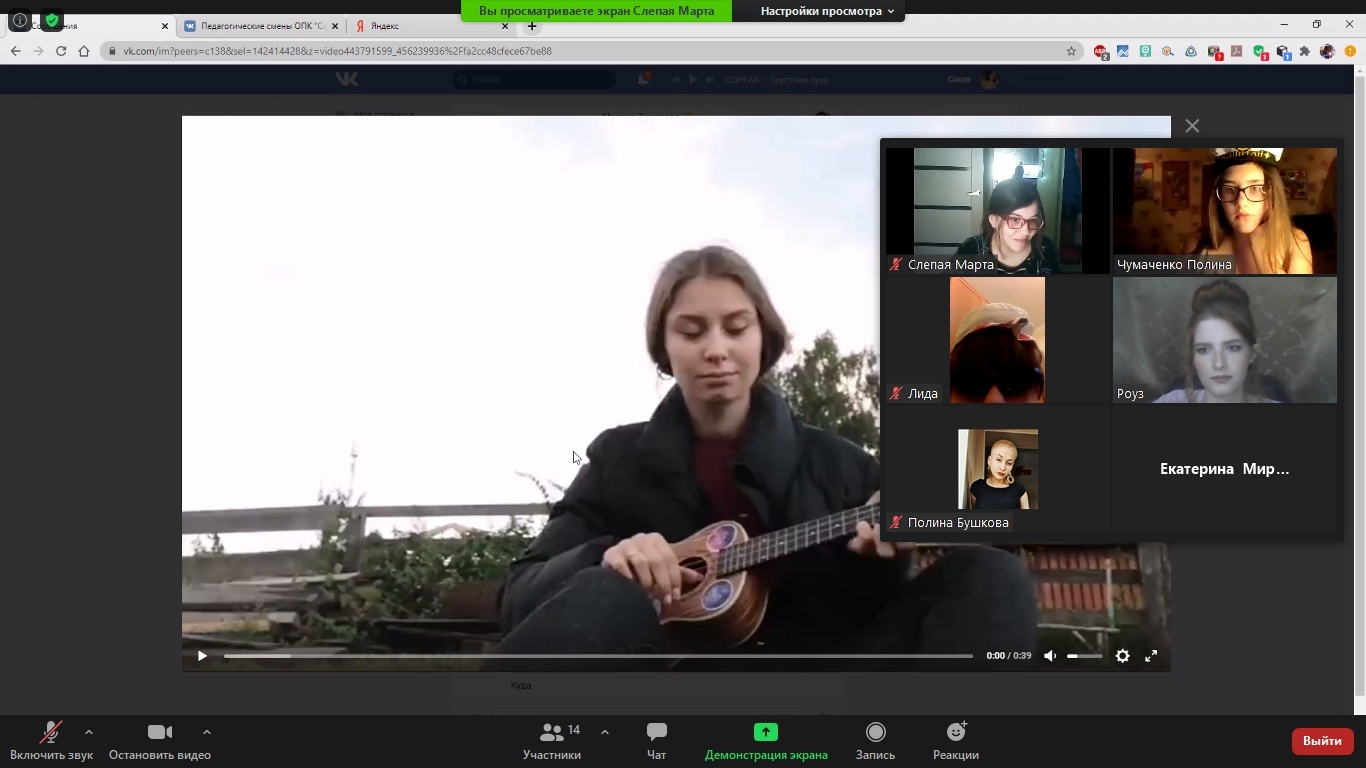The height and width of the screenshot is (768, 1366).
Task: Play the ukulele video
Action: [202, 656]
